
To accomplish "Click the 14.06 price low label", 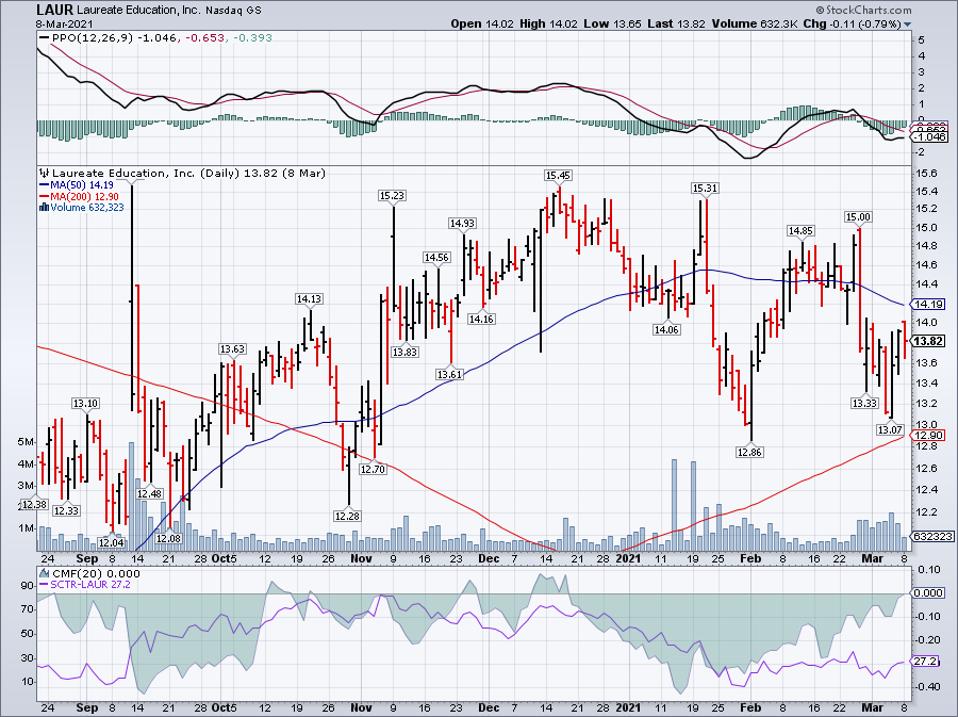I will pyautogui.click(x=667, y=330).
